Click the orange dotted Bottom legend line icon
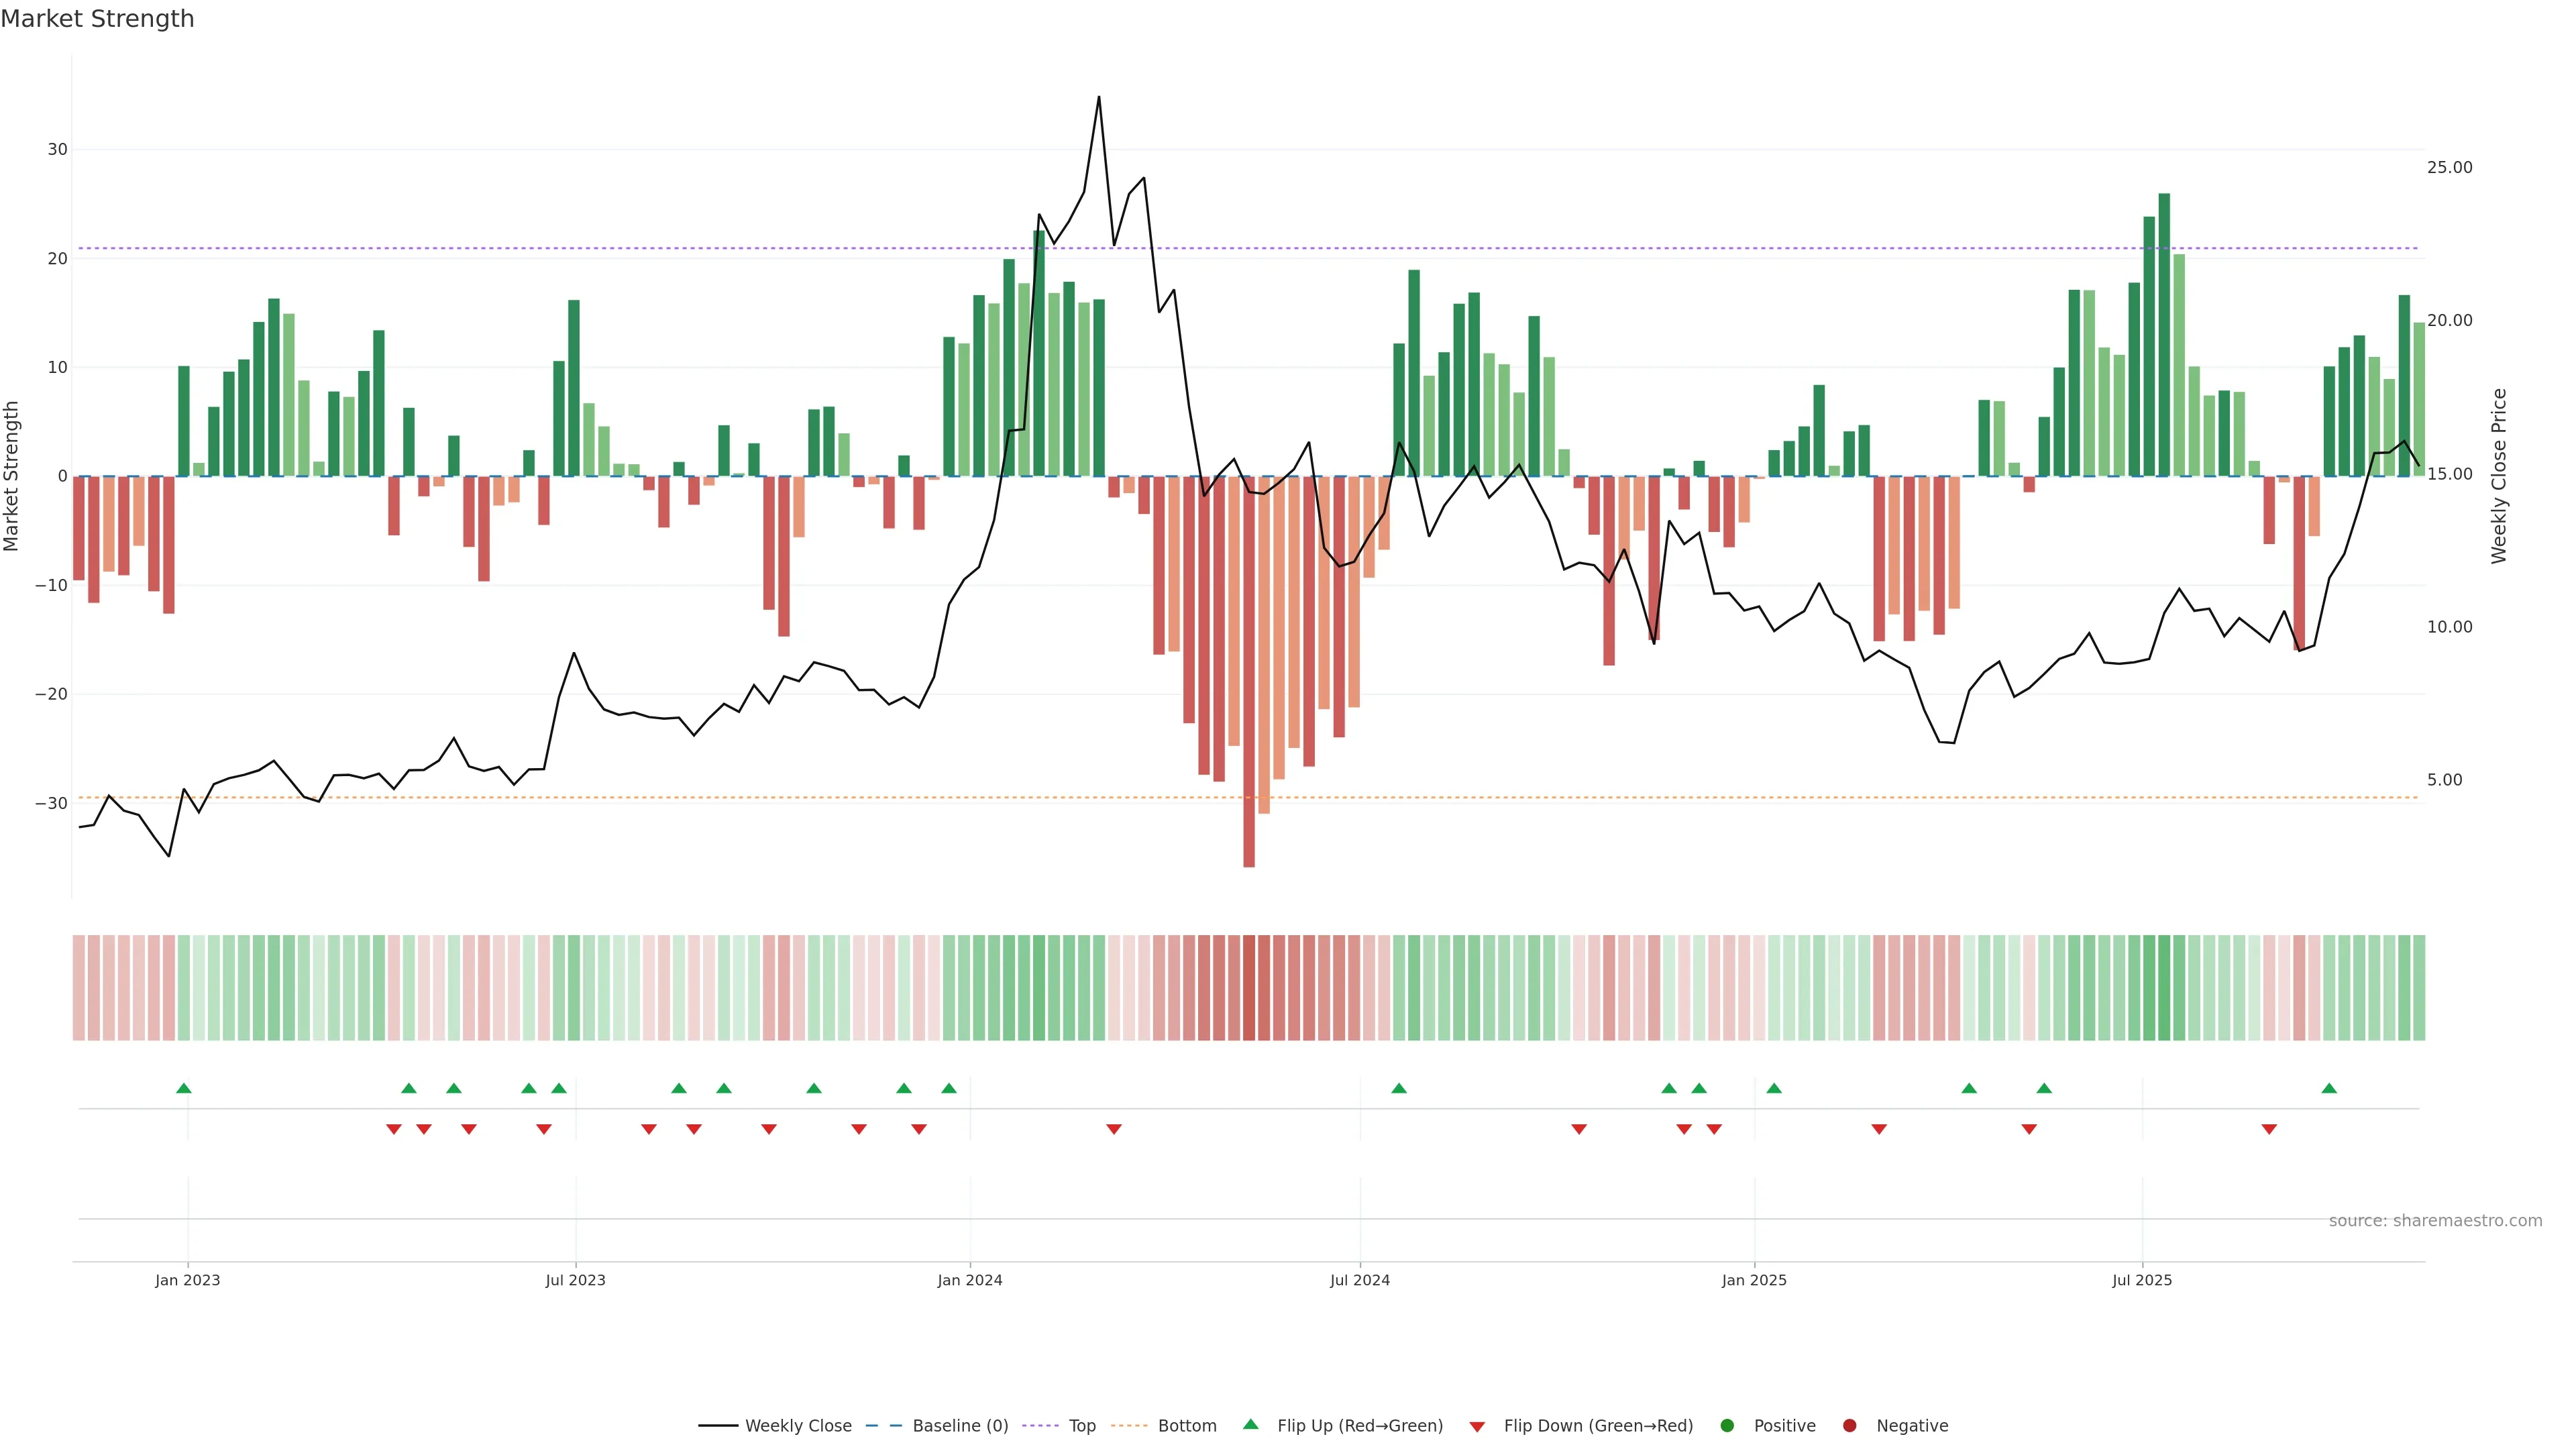 [x=1129, y=1426]
